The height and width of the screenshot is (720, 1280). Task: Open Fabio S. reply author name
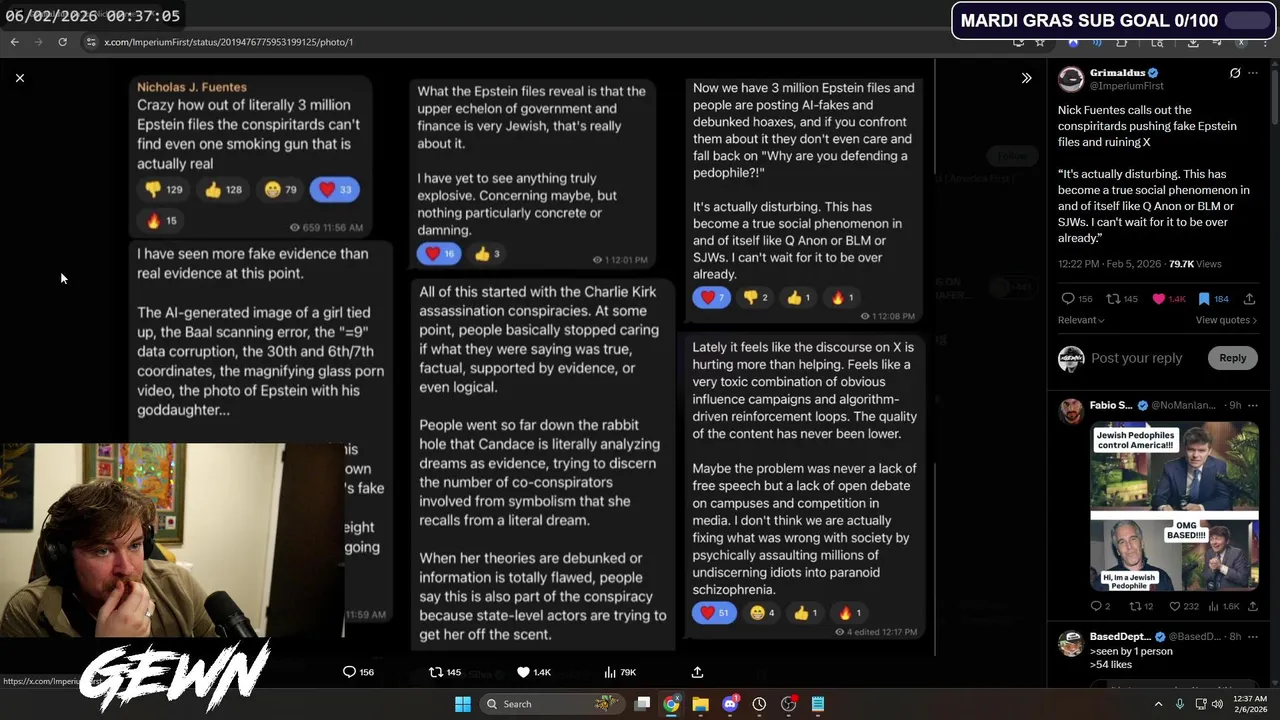(x=1111, y=405)
